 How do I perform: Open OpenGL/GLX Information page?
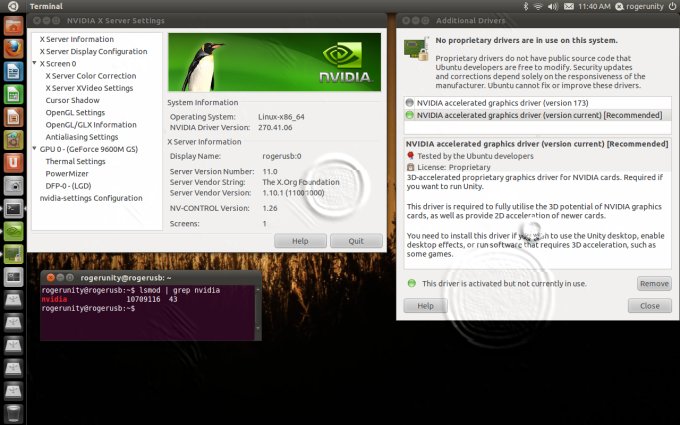(91, 124)
